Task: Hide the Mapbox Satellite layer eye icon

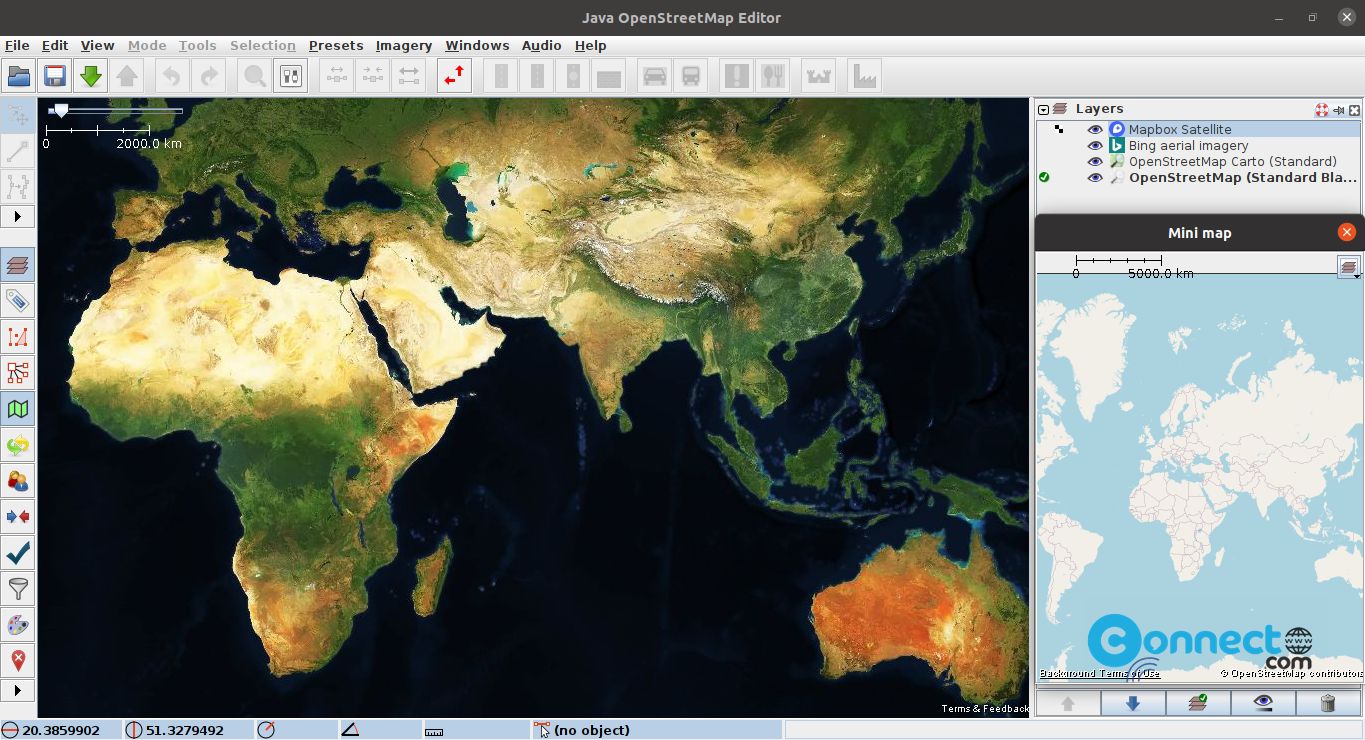Action: pos(1095,130)
